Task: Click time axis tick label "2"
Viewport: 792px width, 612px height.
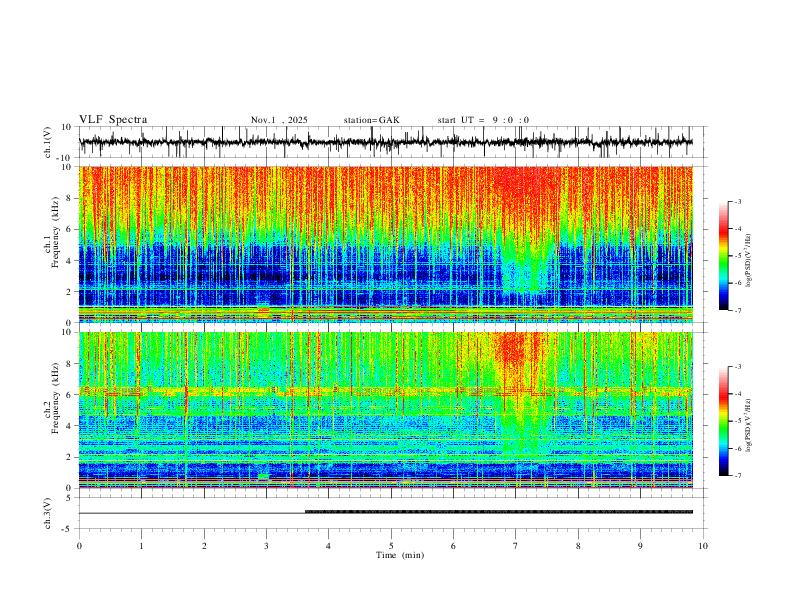Action: tap(204, 546)
